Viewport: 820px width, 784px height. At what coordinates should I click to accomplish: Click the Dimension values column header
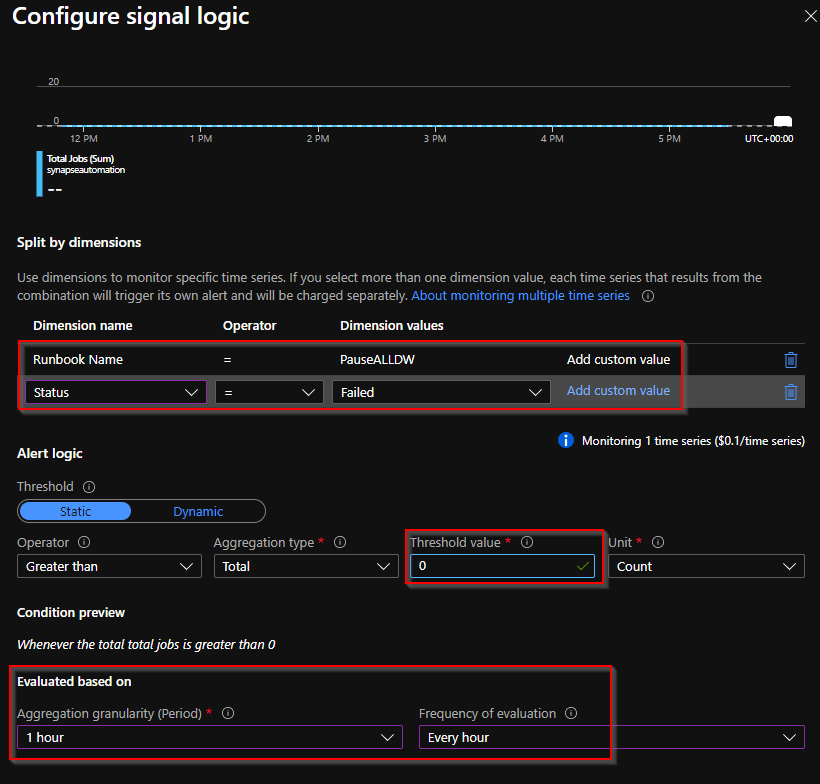click(392, 325)
